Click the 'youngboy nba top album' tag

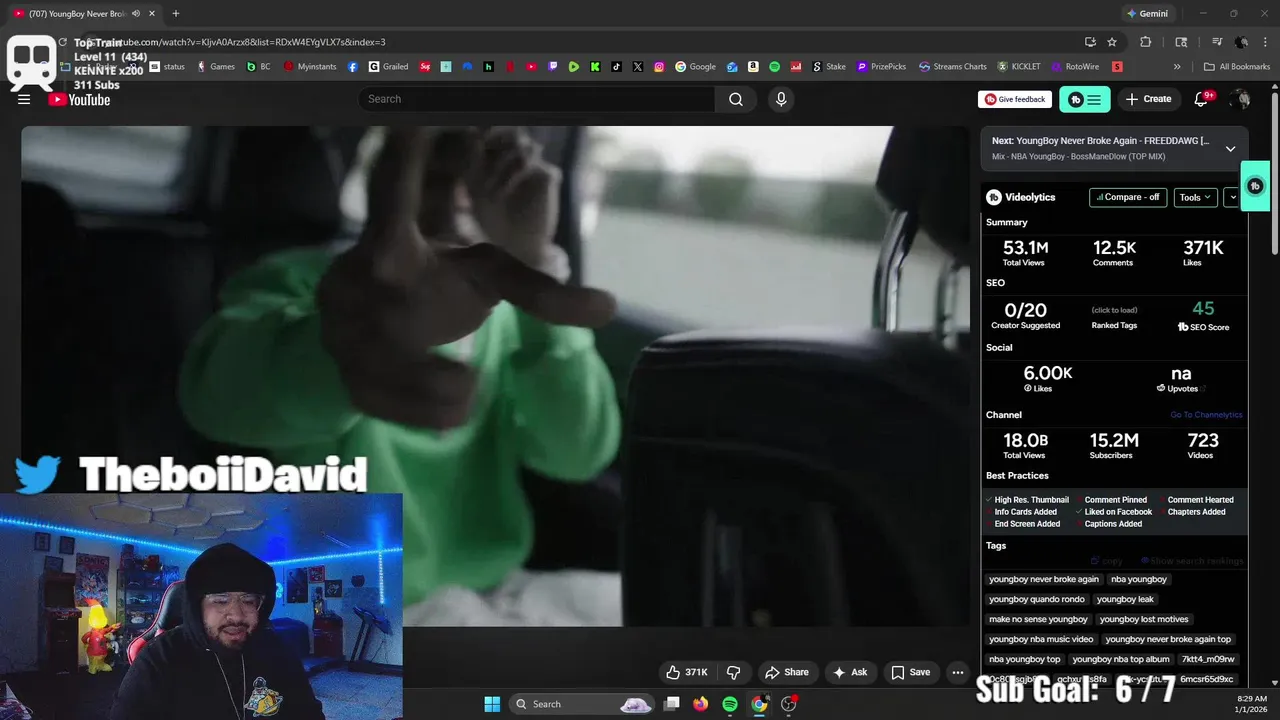[x=1121, y=659]
